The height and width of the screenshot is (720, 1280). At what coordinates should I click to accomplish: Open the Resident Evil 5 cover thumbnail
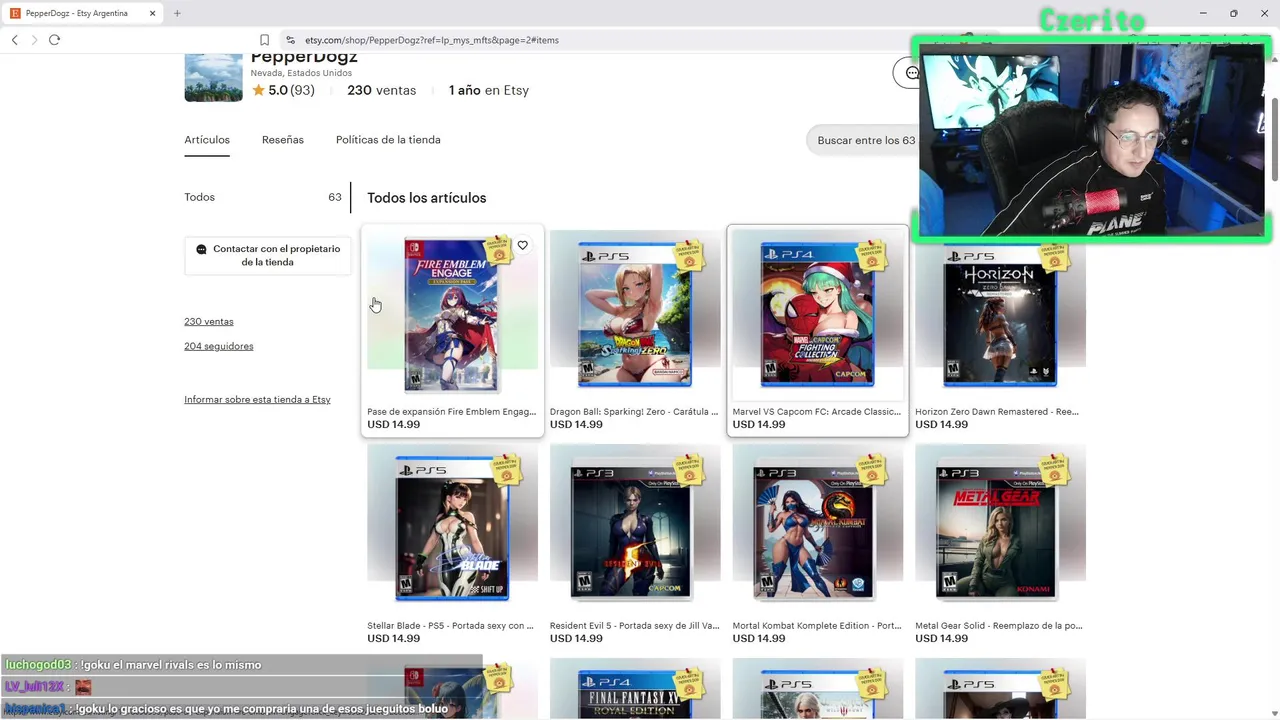[x=635, y=529]
